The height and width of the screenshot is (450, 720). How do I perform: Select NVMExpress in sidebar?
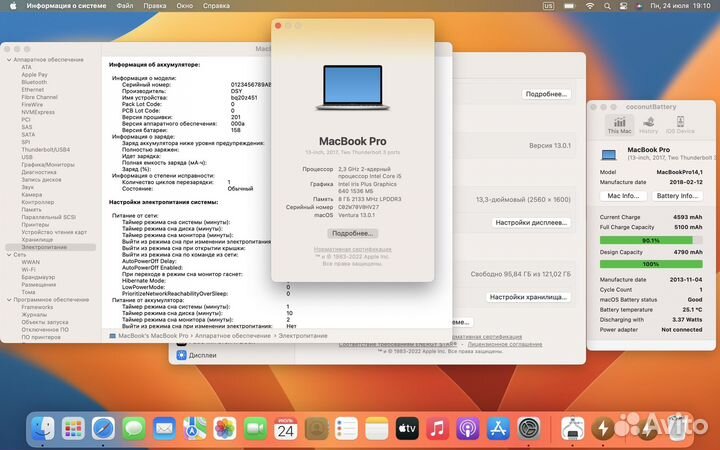click(38, 112)
